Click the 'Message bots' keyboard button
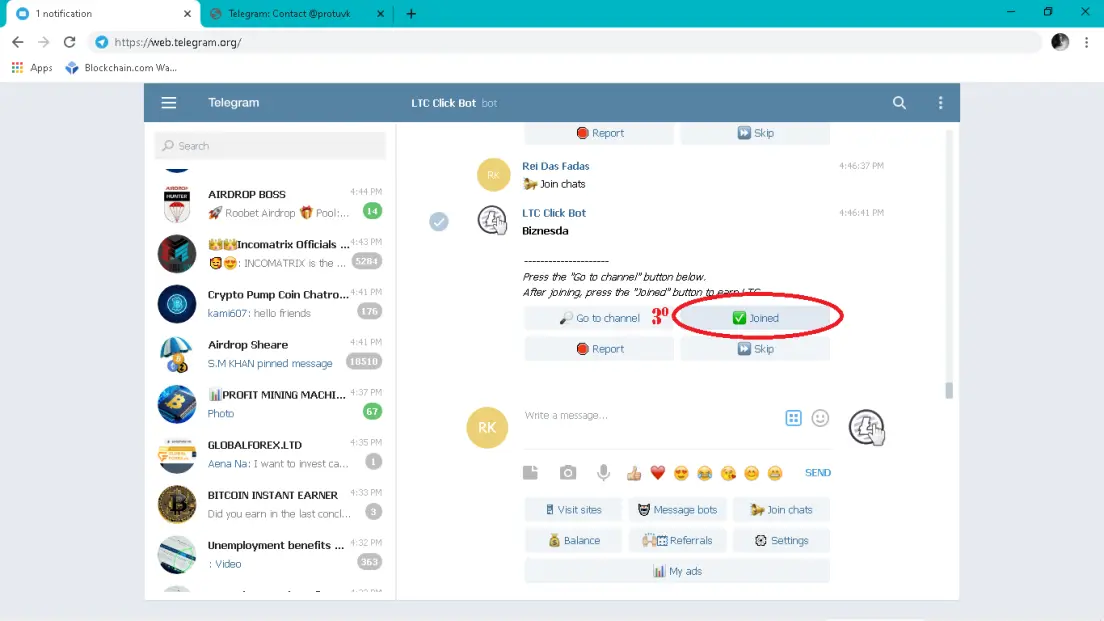This screenshot has height=621, width=1104. click(x=677, y=510)
